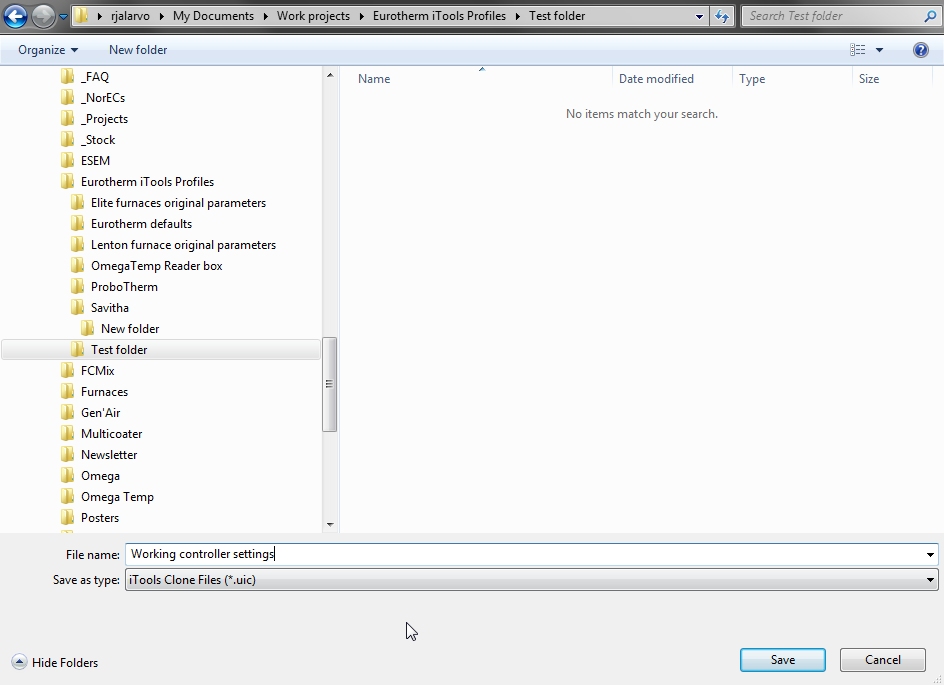This screenshot has height=685, width=944.
Task: Select the Furnaces folder
Action: (x=104, y=392)
